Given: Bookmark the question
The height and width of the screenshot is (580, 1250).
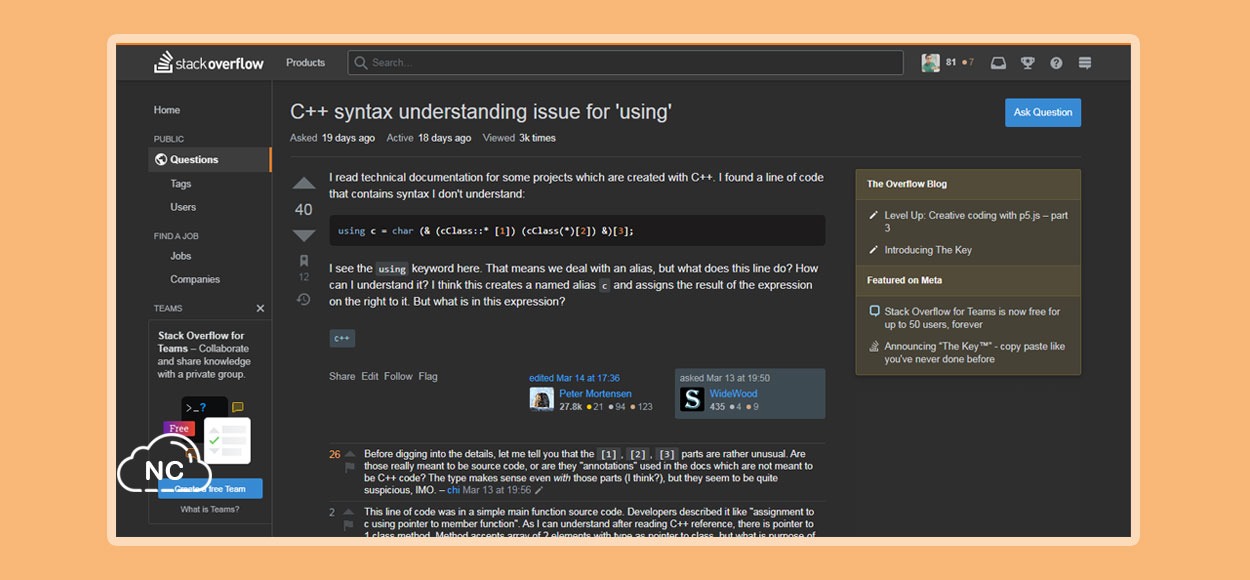Looking at the screenshot, I should click(304, 261).
